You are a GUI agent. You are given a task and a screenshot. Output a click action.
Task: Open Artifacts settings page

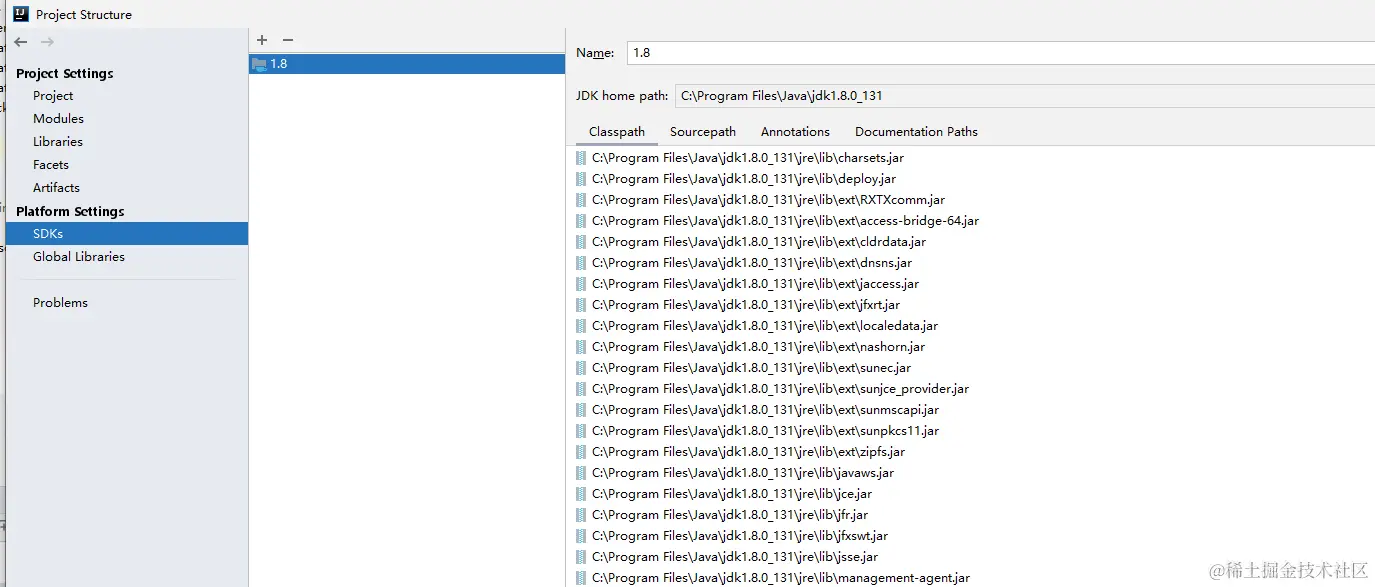[x=56, y=188]
